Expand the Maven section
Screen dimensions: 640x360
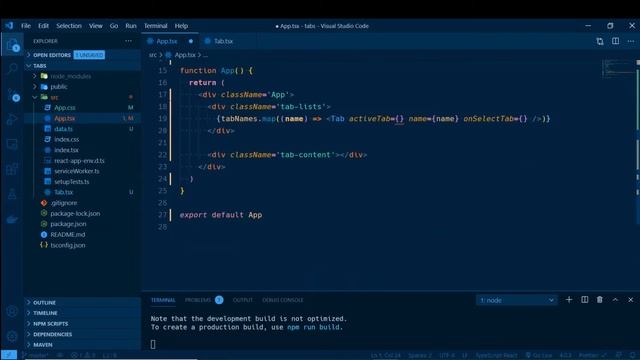[x=42, y=345]
